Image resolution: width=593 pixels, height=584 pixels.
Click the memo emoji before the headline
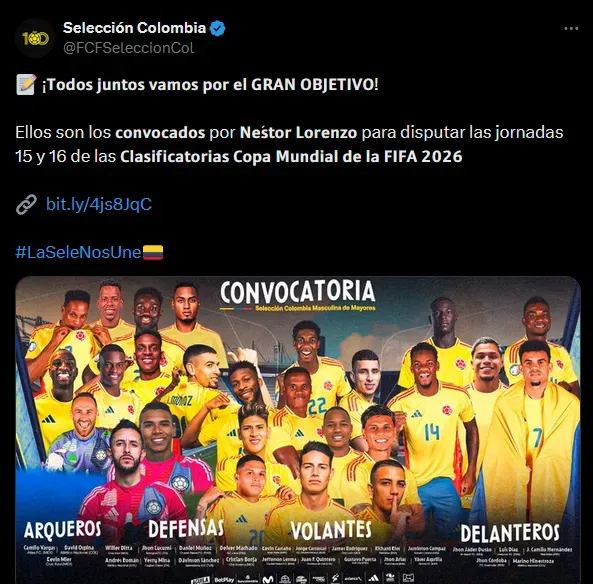(26, 84)
